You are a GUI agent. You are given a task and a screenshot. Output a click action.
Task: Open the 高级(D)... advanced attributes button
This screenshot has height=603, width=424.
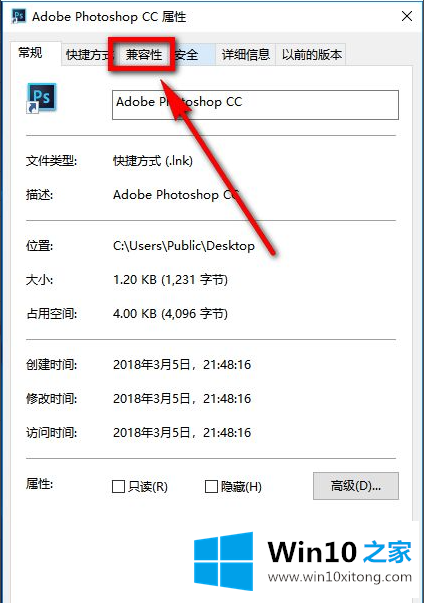point(356,486)
